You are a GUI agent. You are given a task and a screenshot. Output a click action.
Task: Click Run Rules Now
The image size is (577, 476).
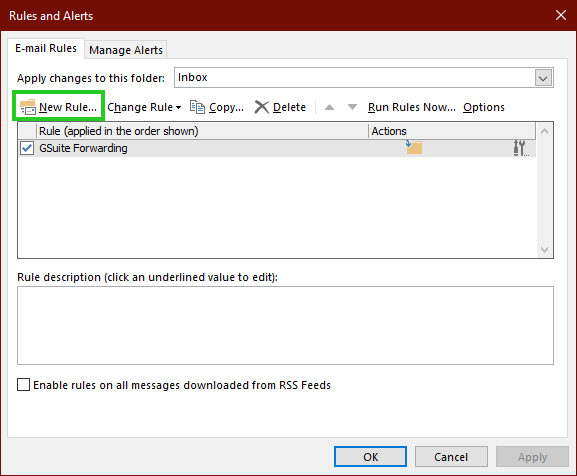(412, 107)
